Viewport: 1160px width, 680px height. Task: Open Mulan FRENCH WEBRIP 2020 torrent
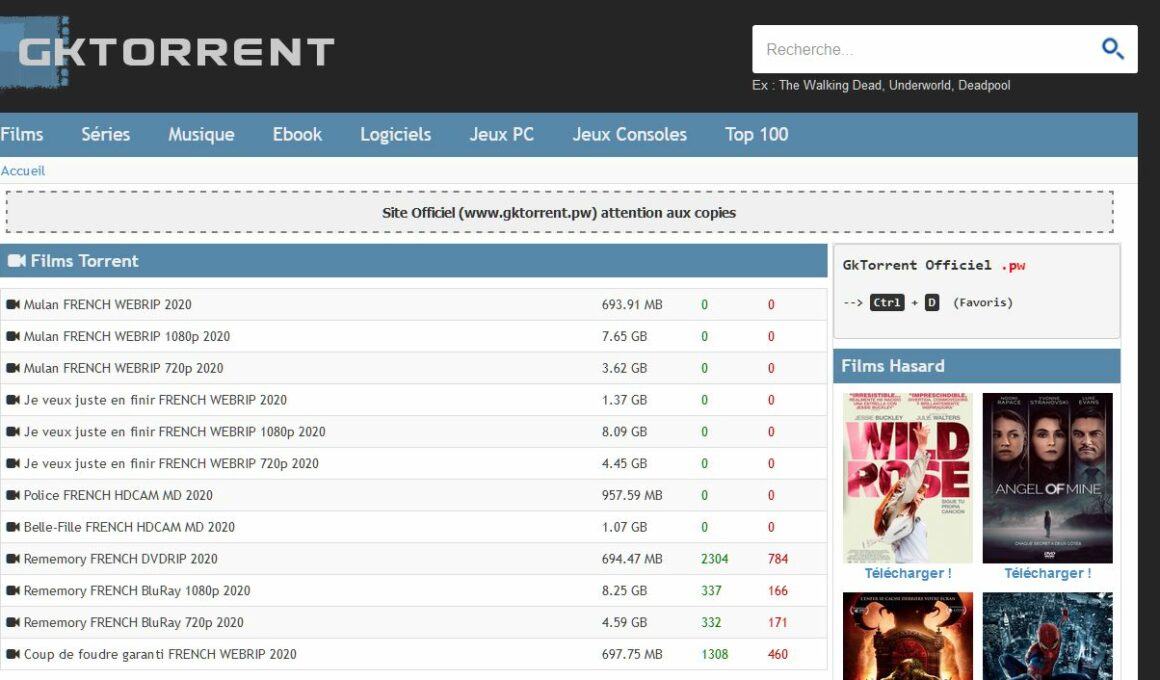coord(107,304)
